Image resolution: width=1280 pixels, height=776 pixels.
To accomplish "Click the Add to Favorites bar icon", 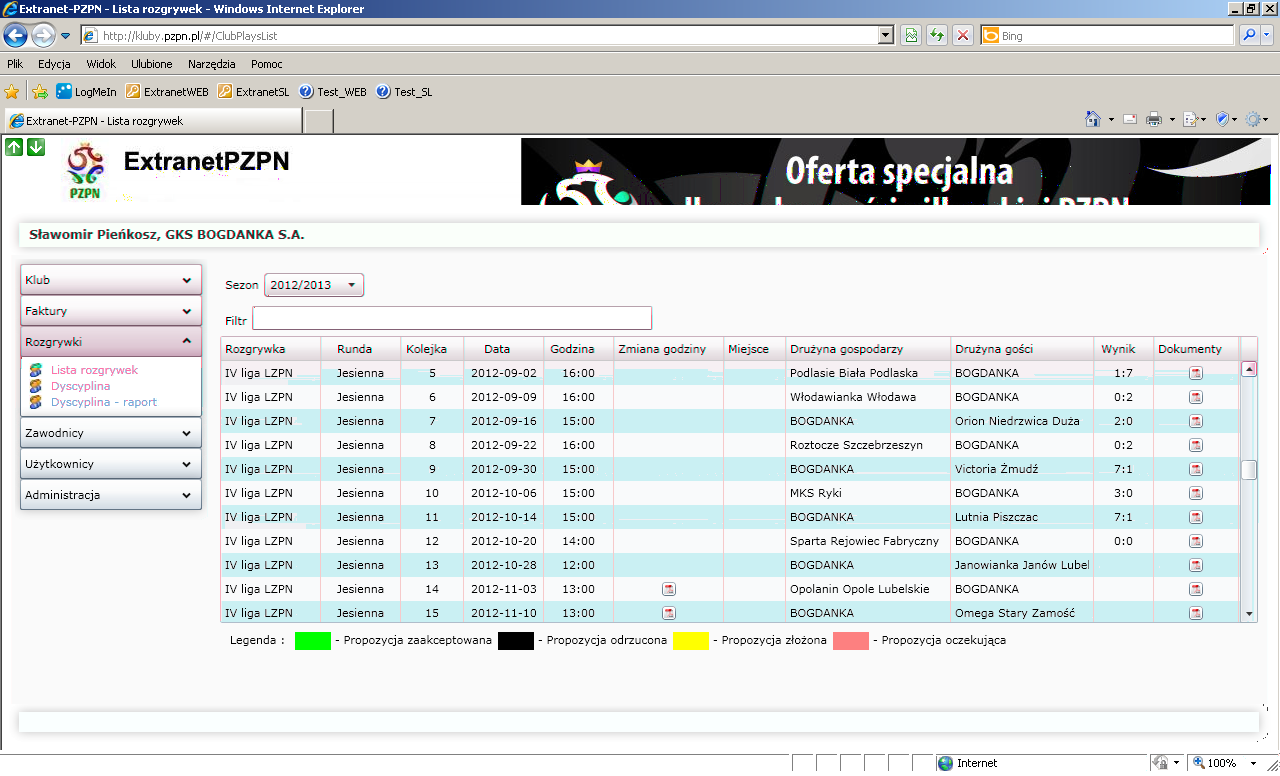I will click(40, 91).
